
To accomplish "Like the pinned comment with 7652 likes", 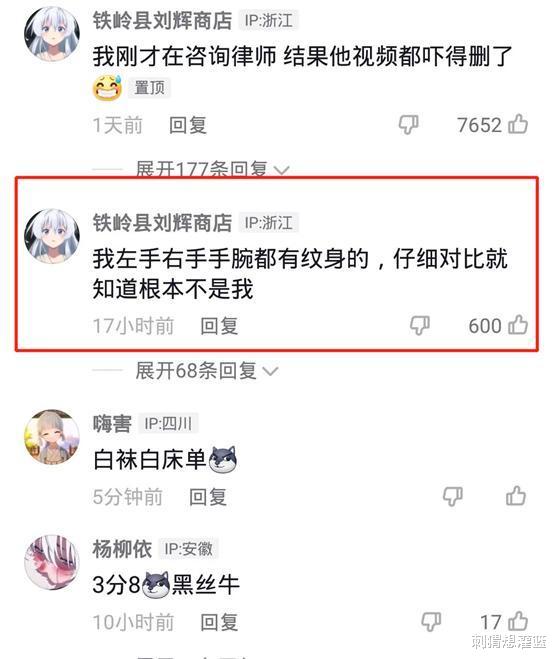I will pyautogui.click(x=518, y=124).
